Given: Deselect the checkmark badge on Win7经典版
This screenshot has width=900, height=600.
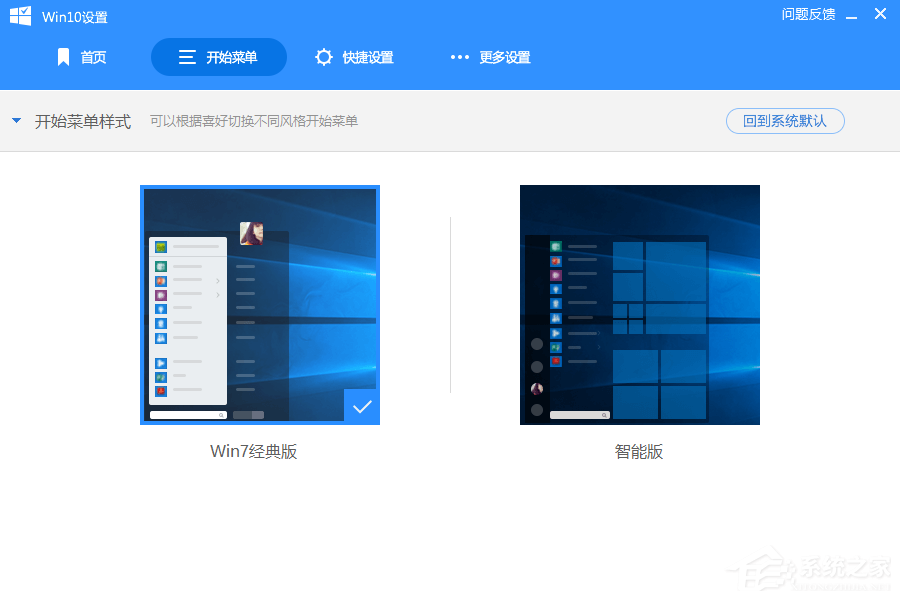Looking at the screenshot, I should click(361, 406).
